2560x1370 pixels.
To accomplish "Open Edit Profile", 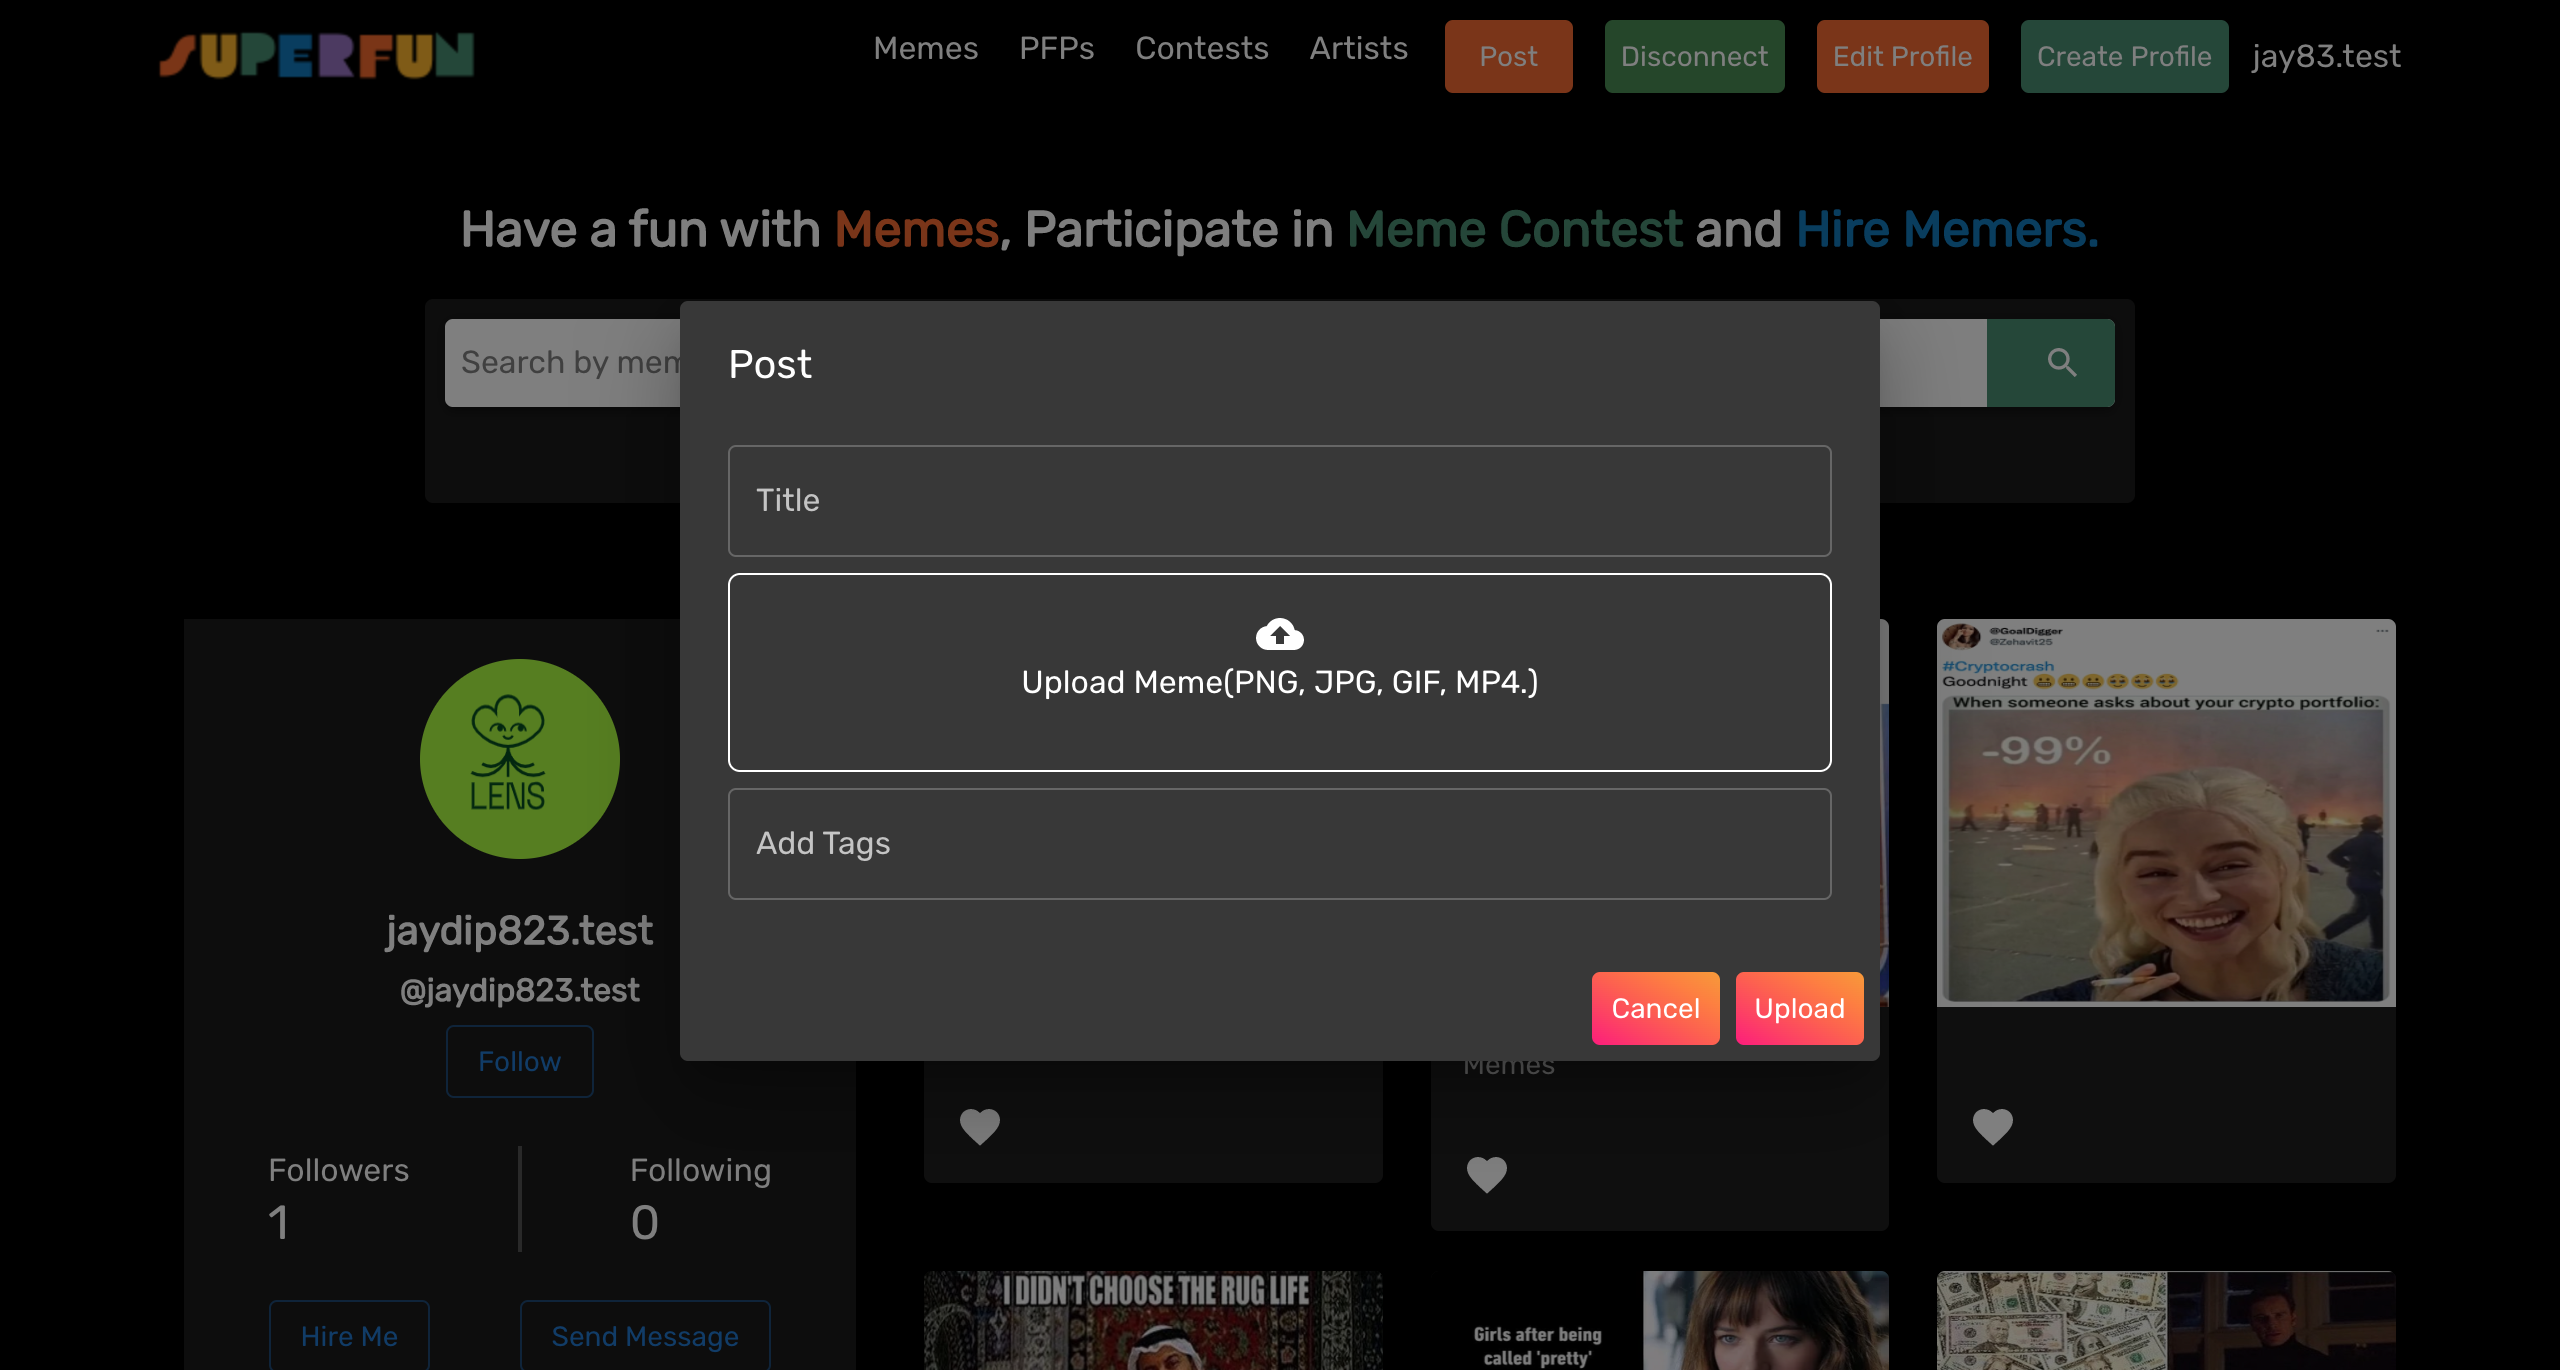I will 1902,56.
